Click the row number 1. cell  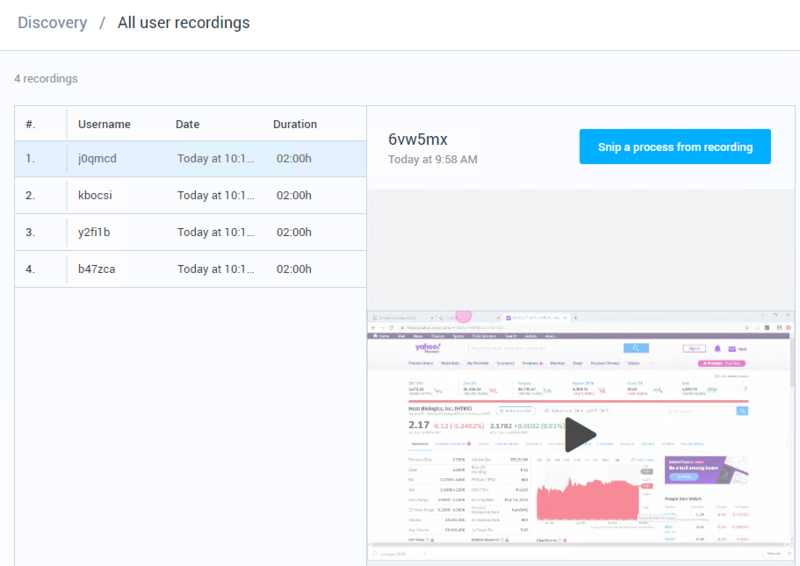click(x=30, y=159)
